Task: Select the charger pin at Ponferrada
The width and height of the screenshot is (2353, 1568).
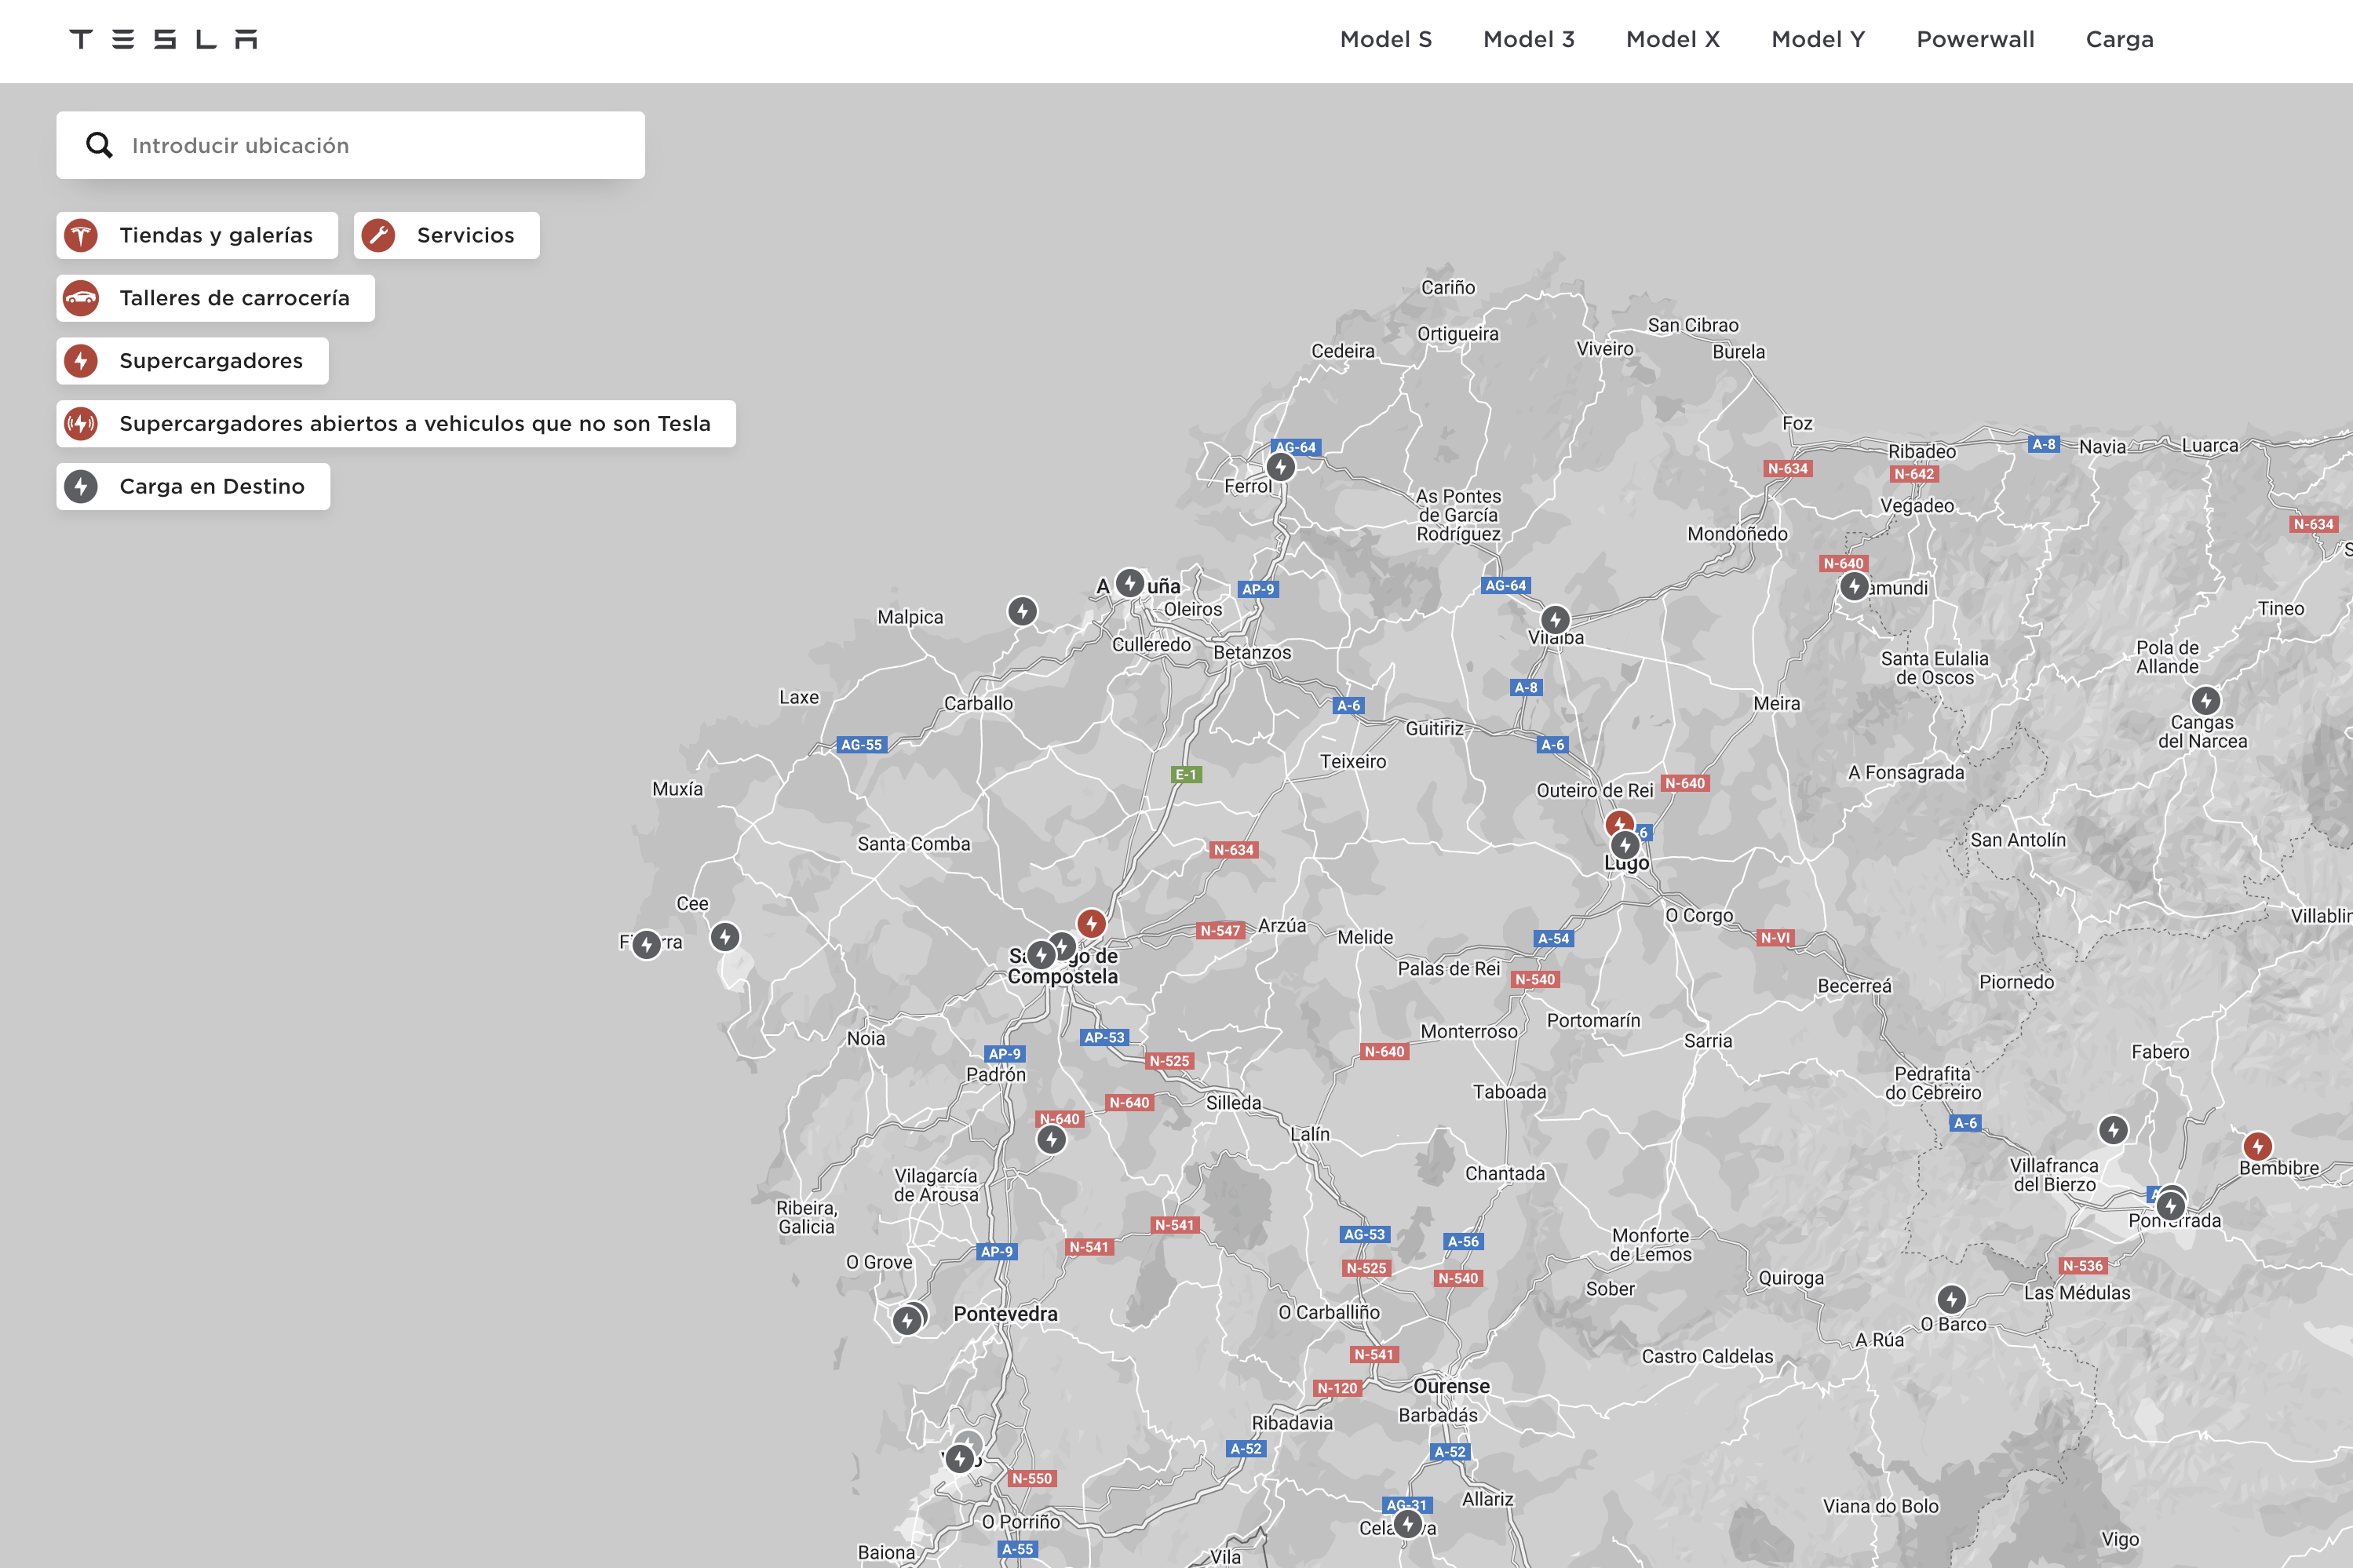Action: (x=2170, y=1207)
